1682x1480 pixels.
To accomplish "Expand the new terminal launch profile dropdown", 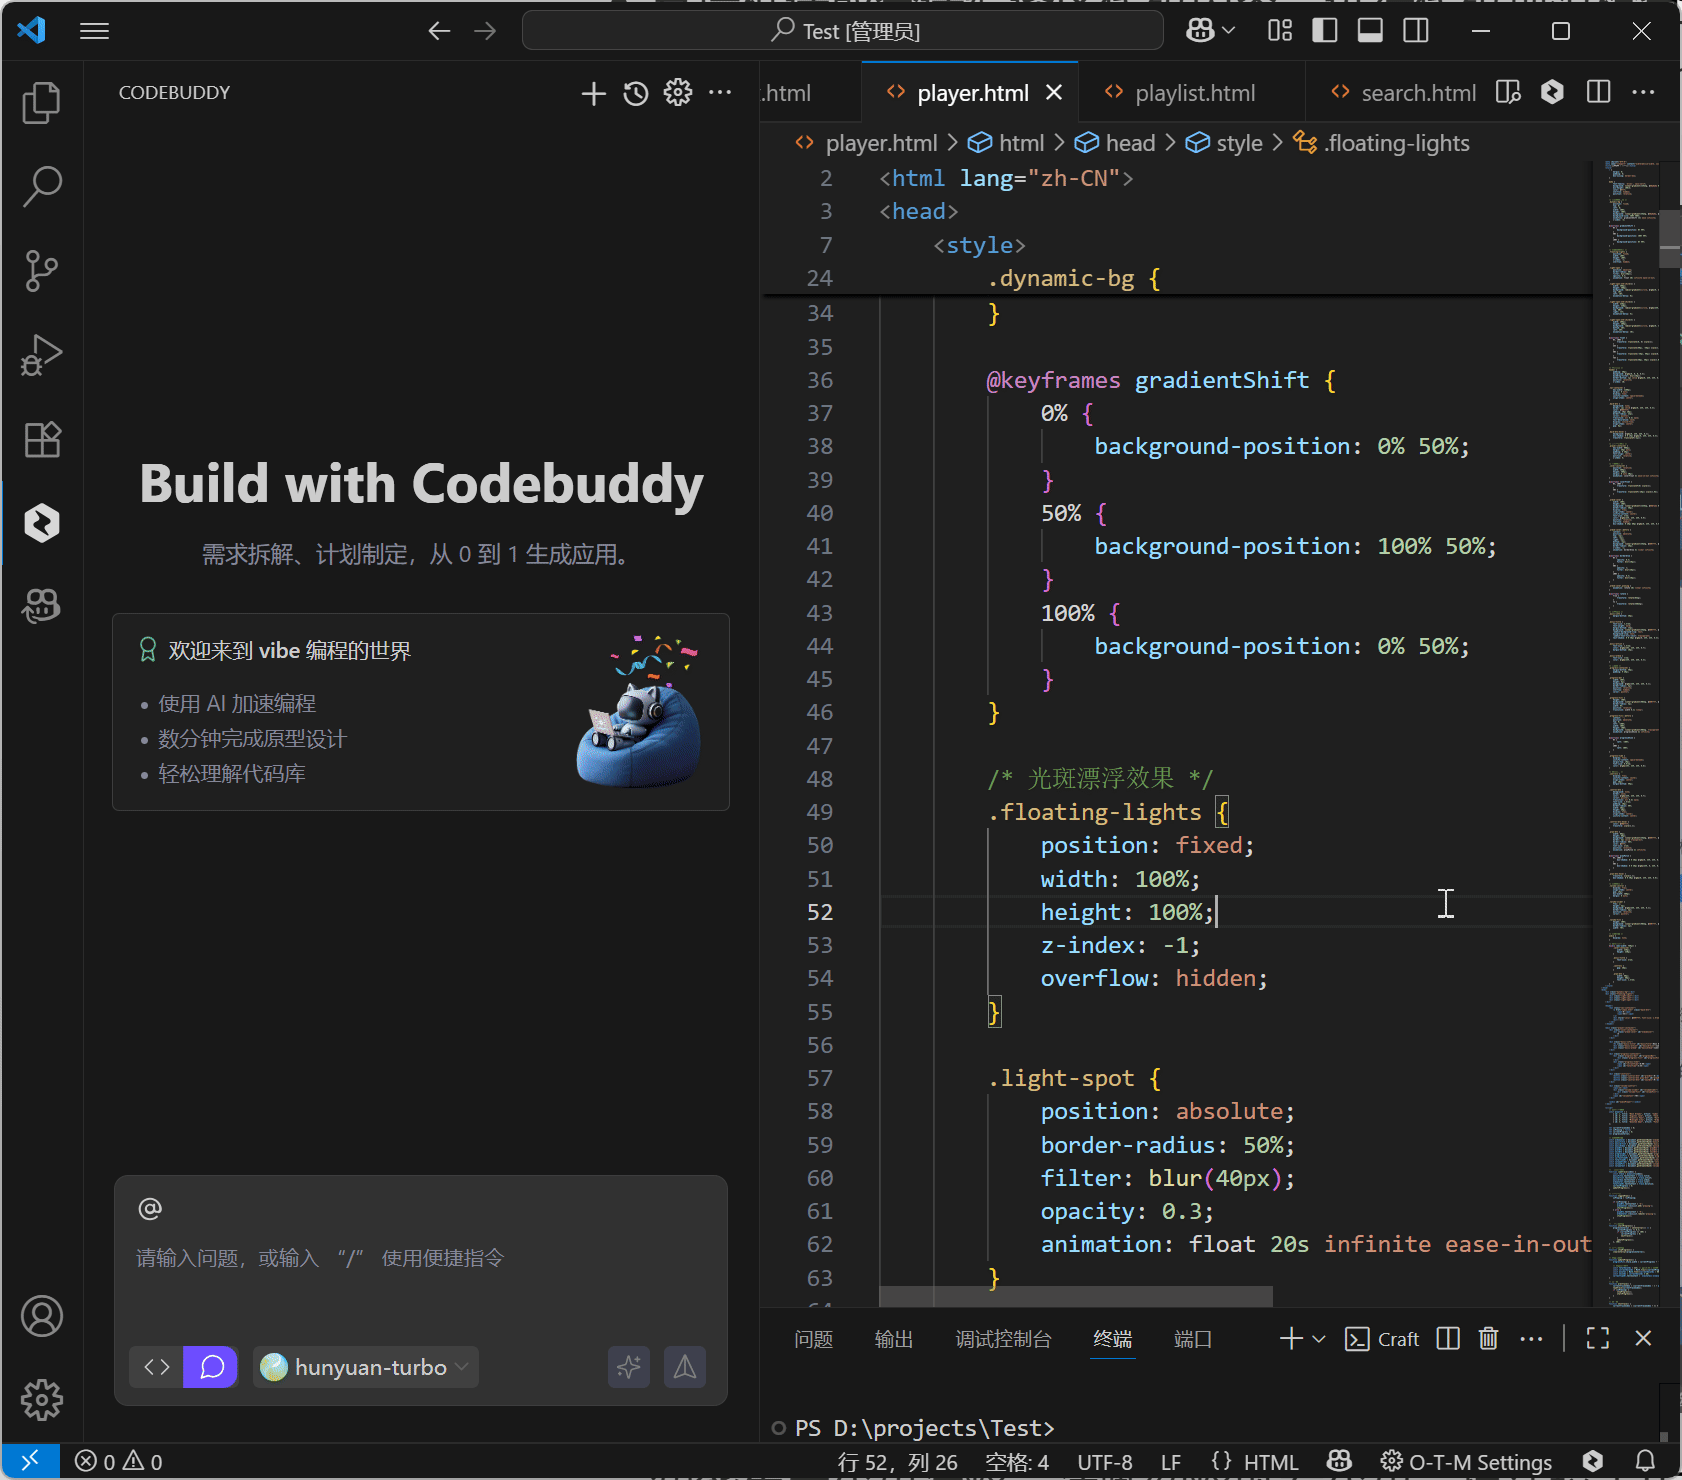I will coord(1319,1339).
